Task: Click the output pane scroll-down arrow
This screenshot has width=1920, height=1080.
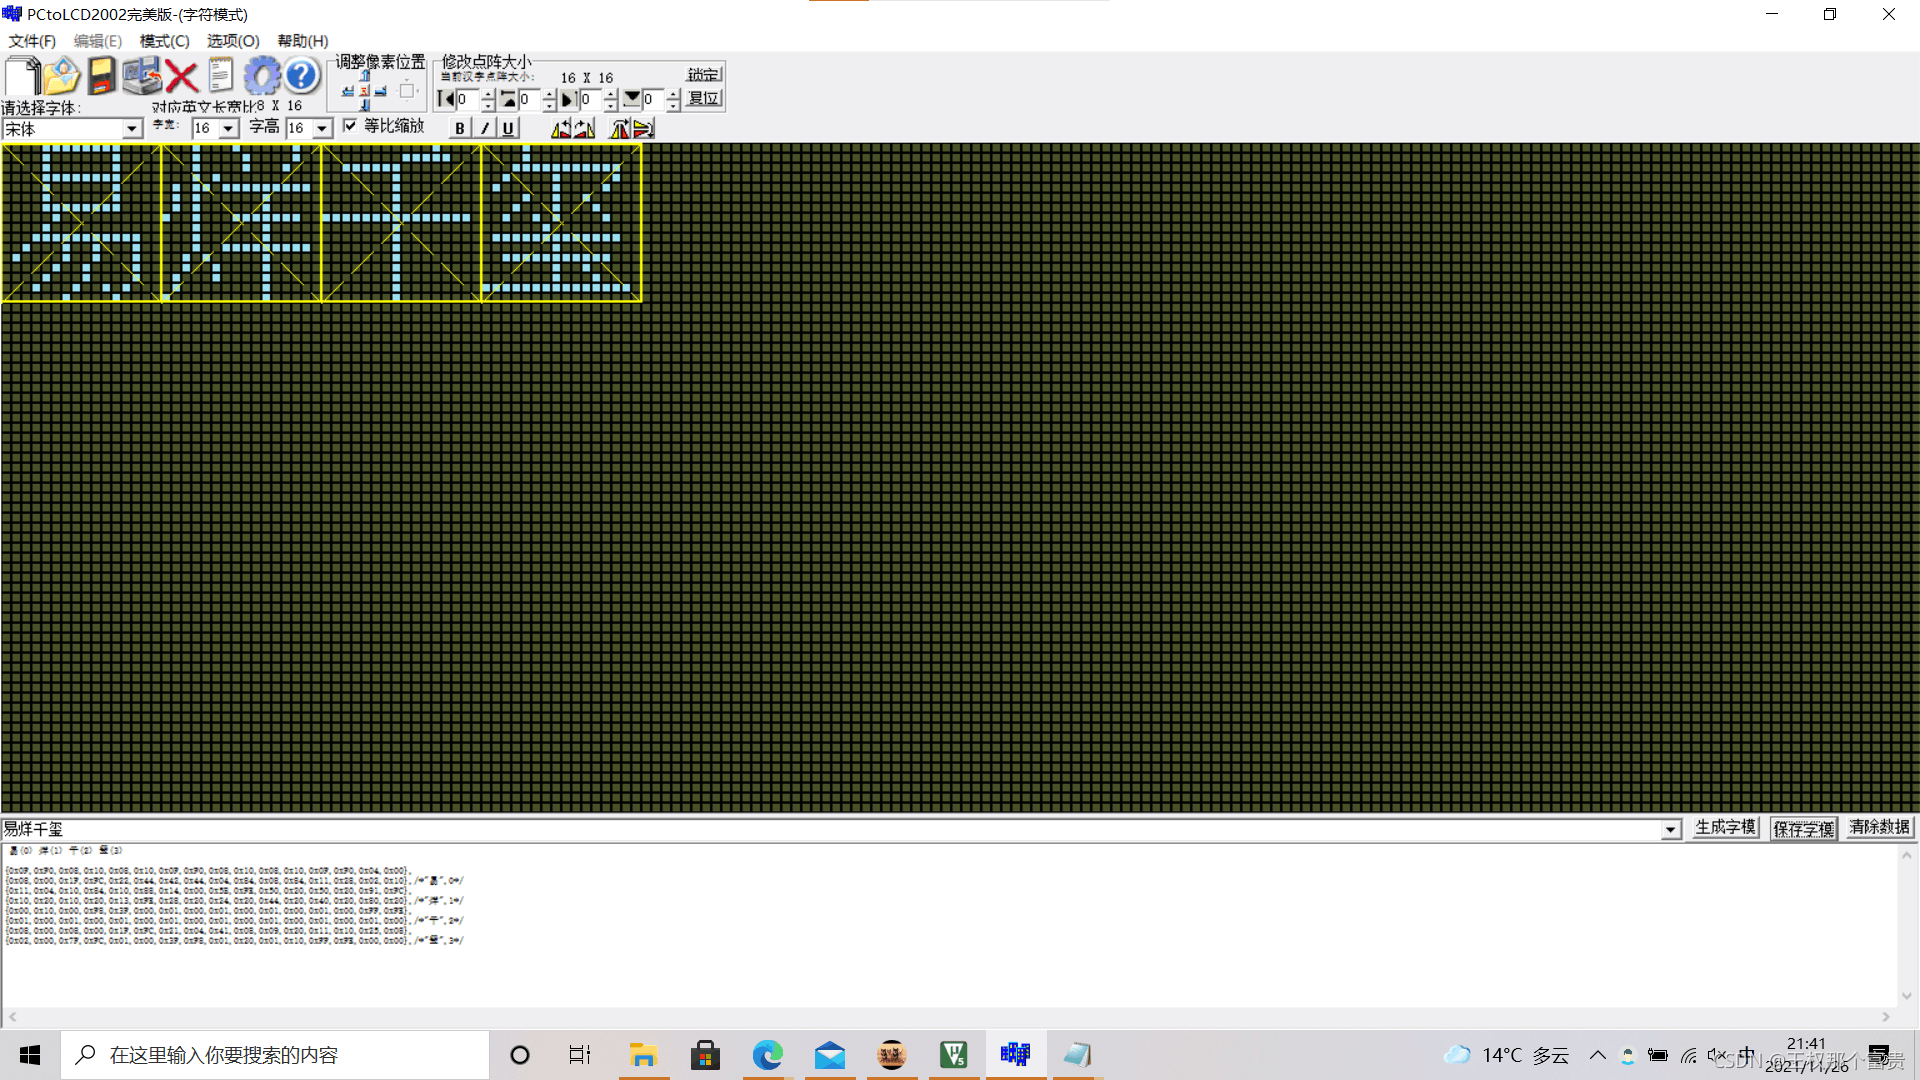Action: [1907, 996]
